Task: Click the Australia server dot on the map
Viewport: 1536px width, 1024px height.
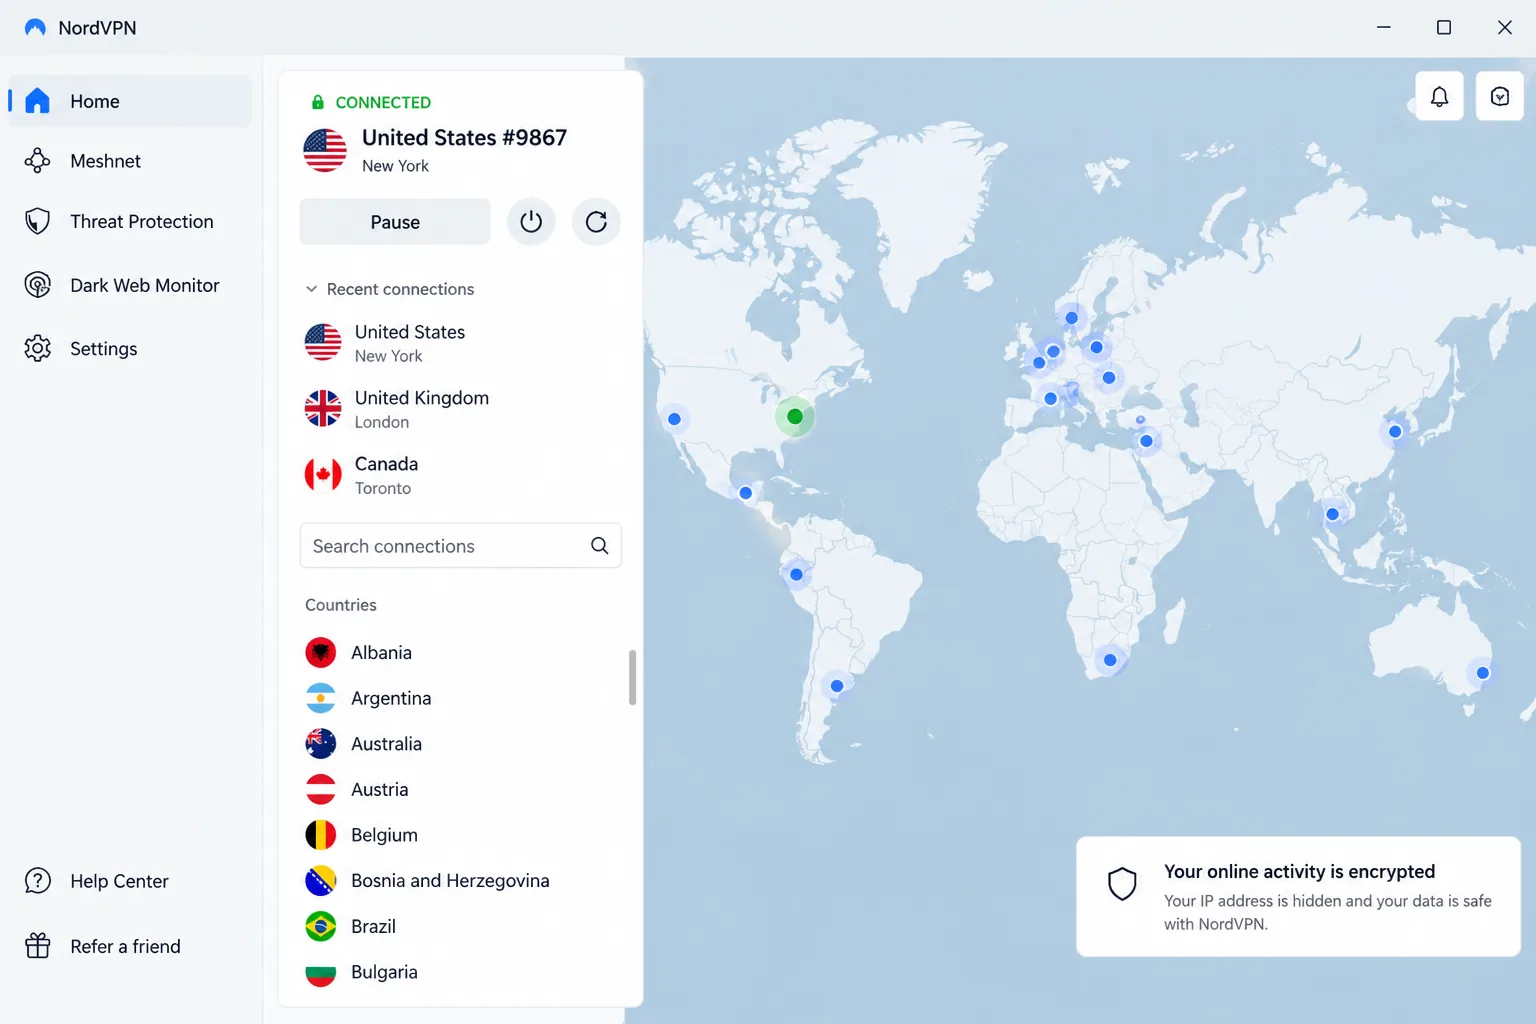Action: pos(1483,673)
